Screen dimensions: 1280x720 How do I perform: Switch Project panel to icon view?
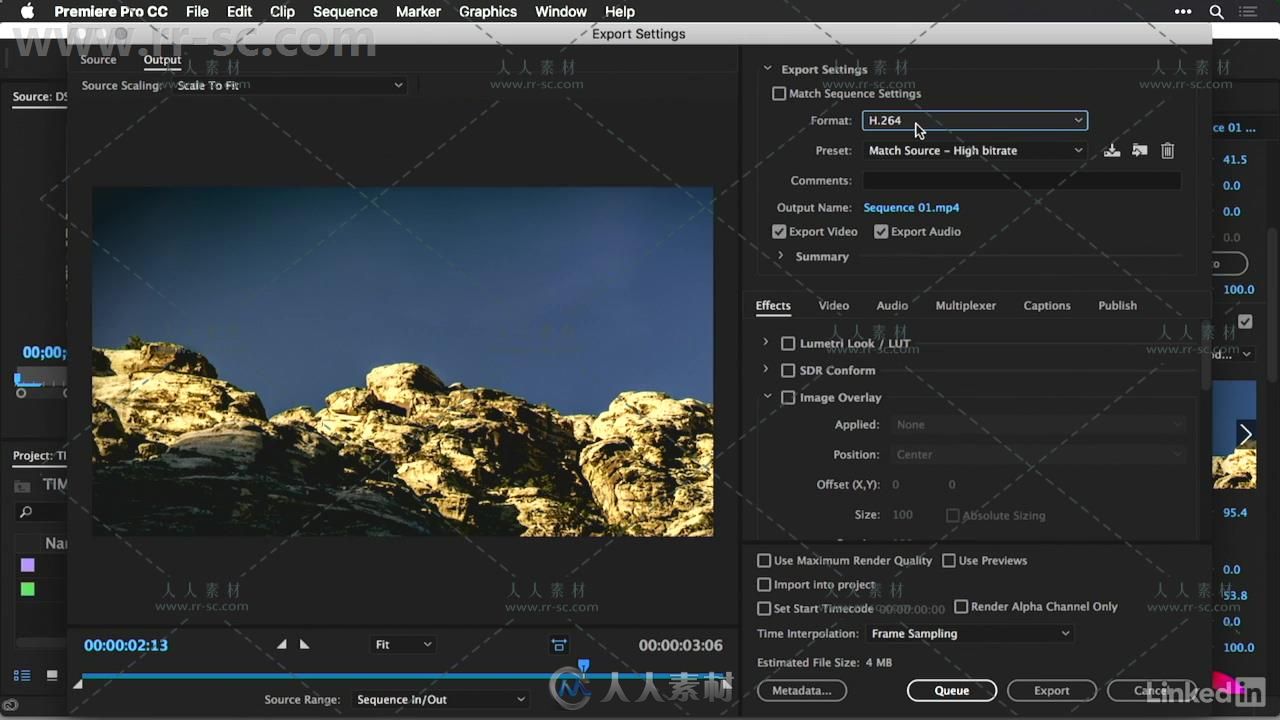[52, 676]
